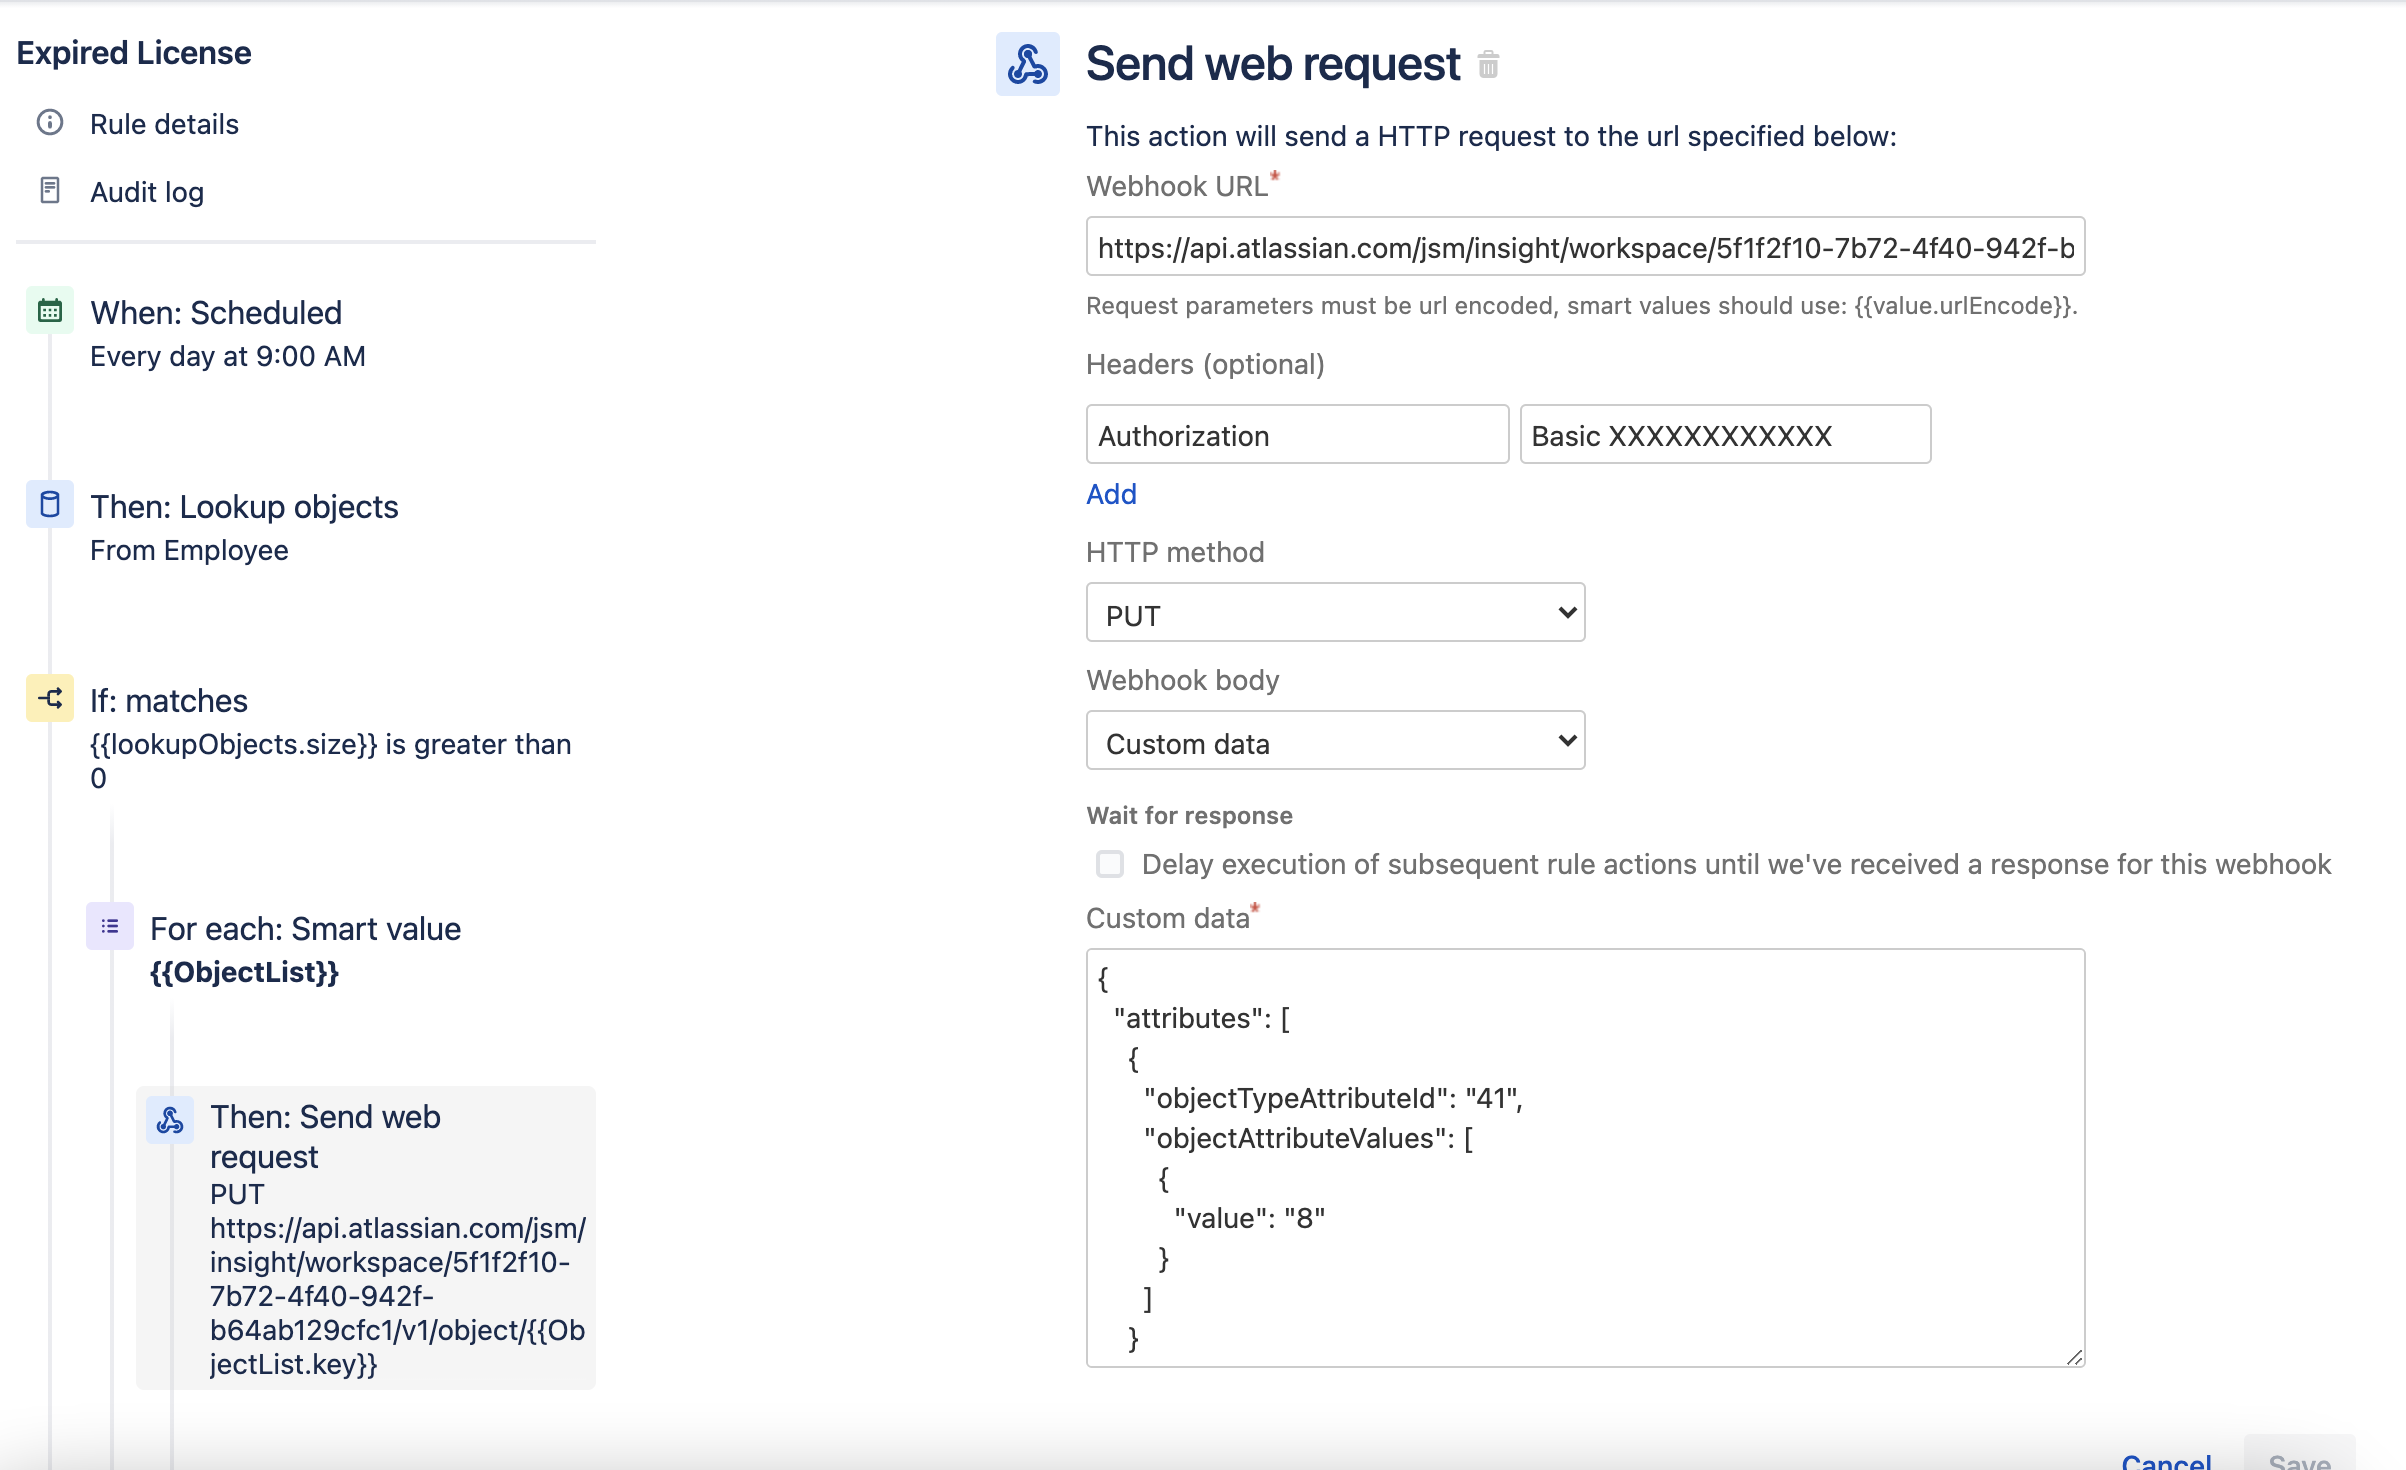This screenshot has width=2406, height=1470.
Task: Delete action using trash icon
Action: coord(1488,65)
